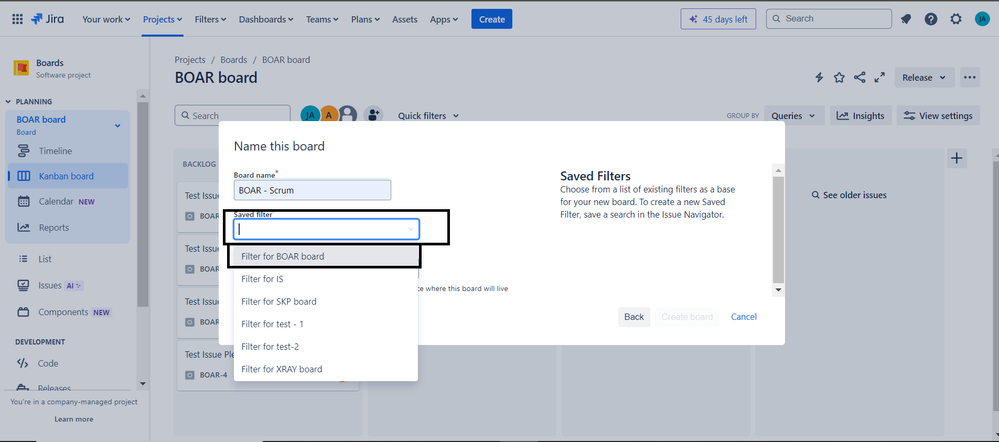
Task: Expand the Release dropdown
Action: [924, 78]
